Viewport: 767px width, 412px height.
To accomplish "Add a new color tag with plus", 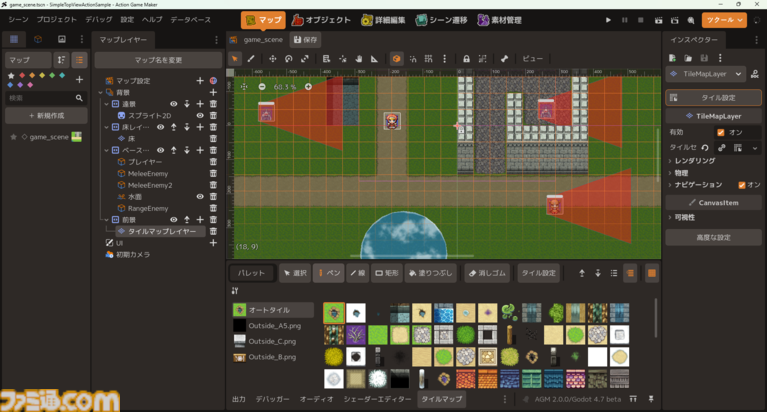I will (x=79, y=79).
